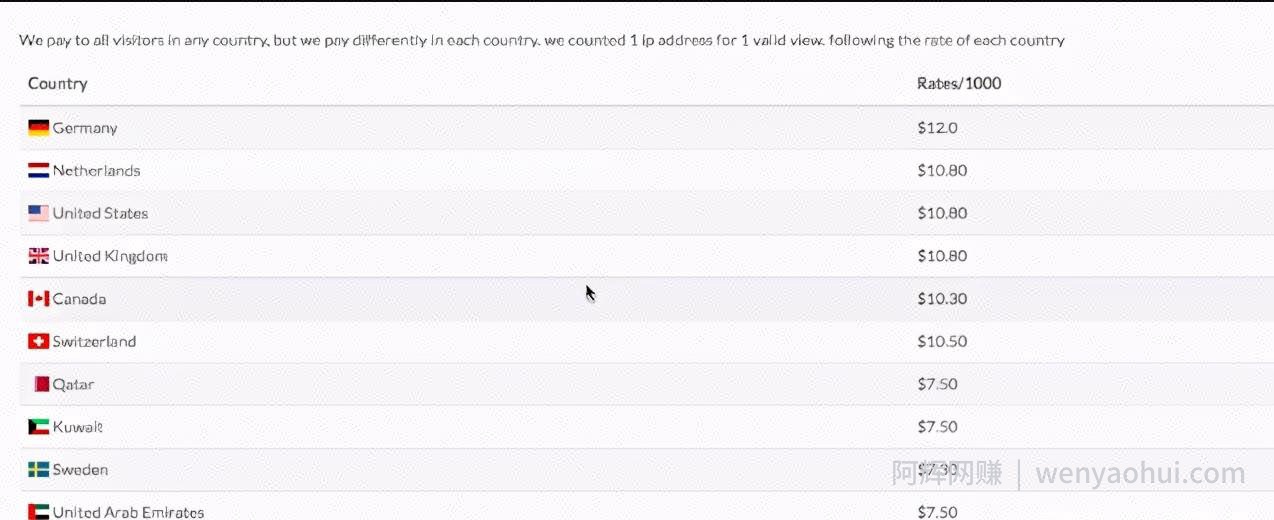Click the Qatar flag icon

pos(41,384)
